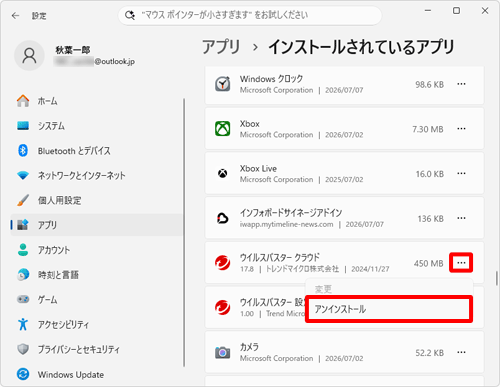Open プライバシーとセキュリティ shield icon
The image size is (500, 387).
[23, 349]
